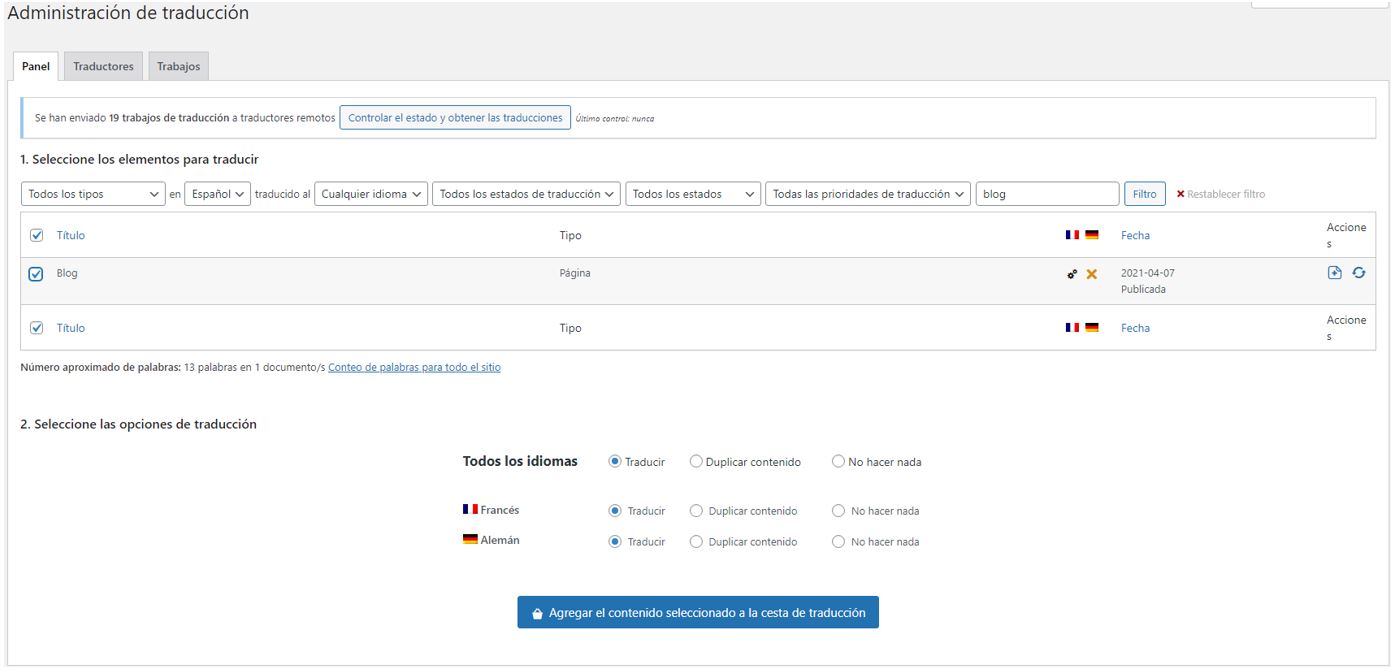
Task: Open Todas las prioridades de traducción dropdown
Action: pyautogui.click(x=867, y=194)
